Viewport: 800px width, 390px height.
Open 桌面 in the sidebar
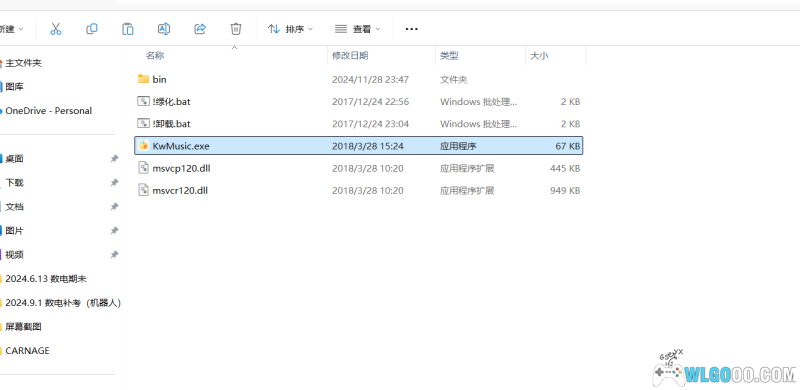[x=14, y=159]
